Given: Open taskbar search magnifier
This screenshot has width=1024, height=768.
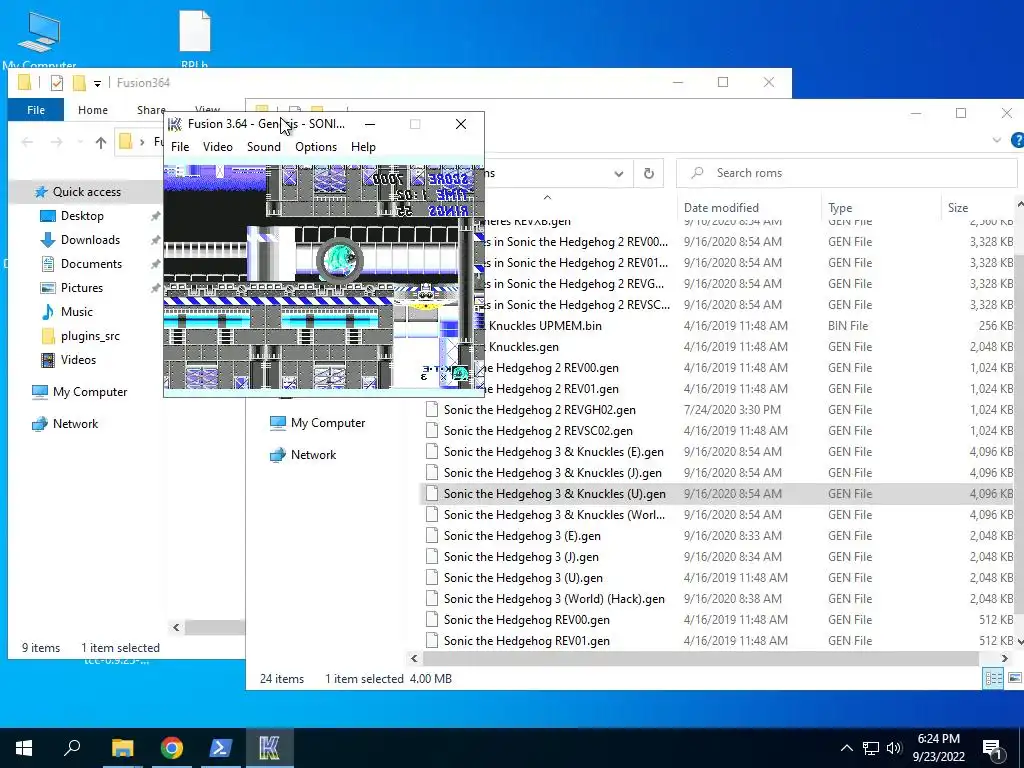Looking at the screenshot, I should point(72,748).
